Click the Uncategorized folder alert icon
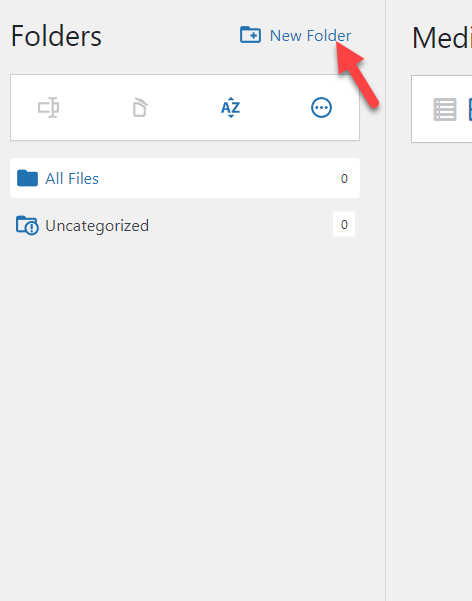This screenshot has width=472, height=601. [27, 225]
